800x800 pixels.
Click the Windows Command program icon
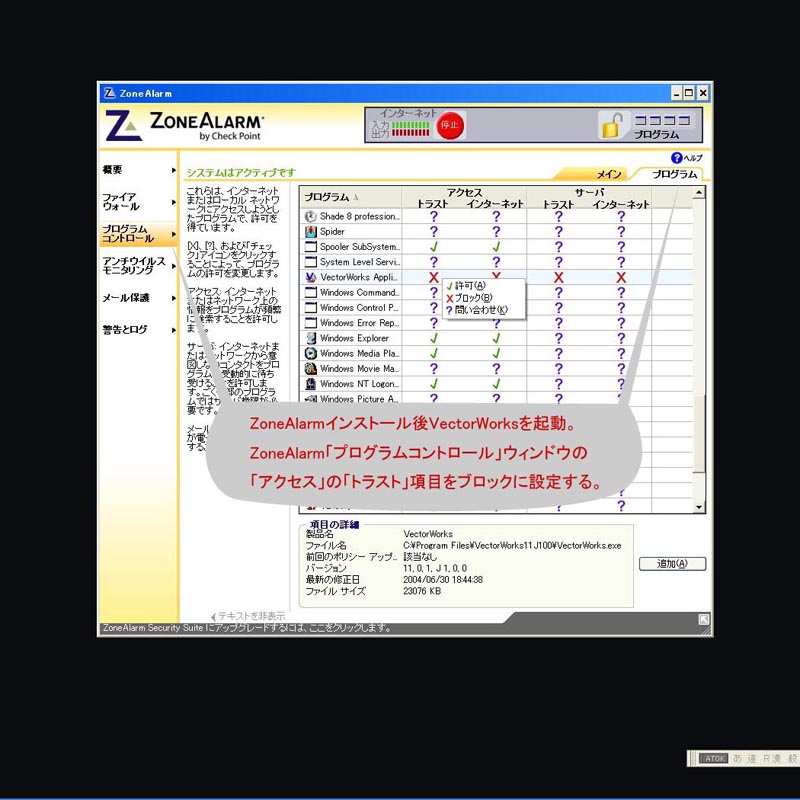coord(310,292)
